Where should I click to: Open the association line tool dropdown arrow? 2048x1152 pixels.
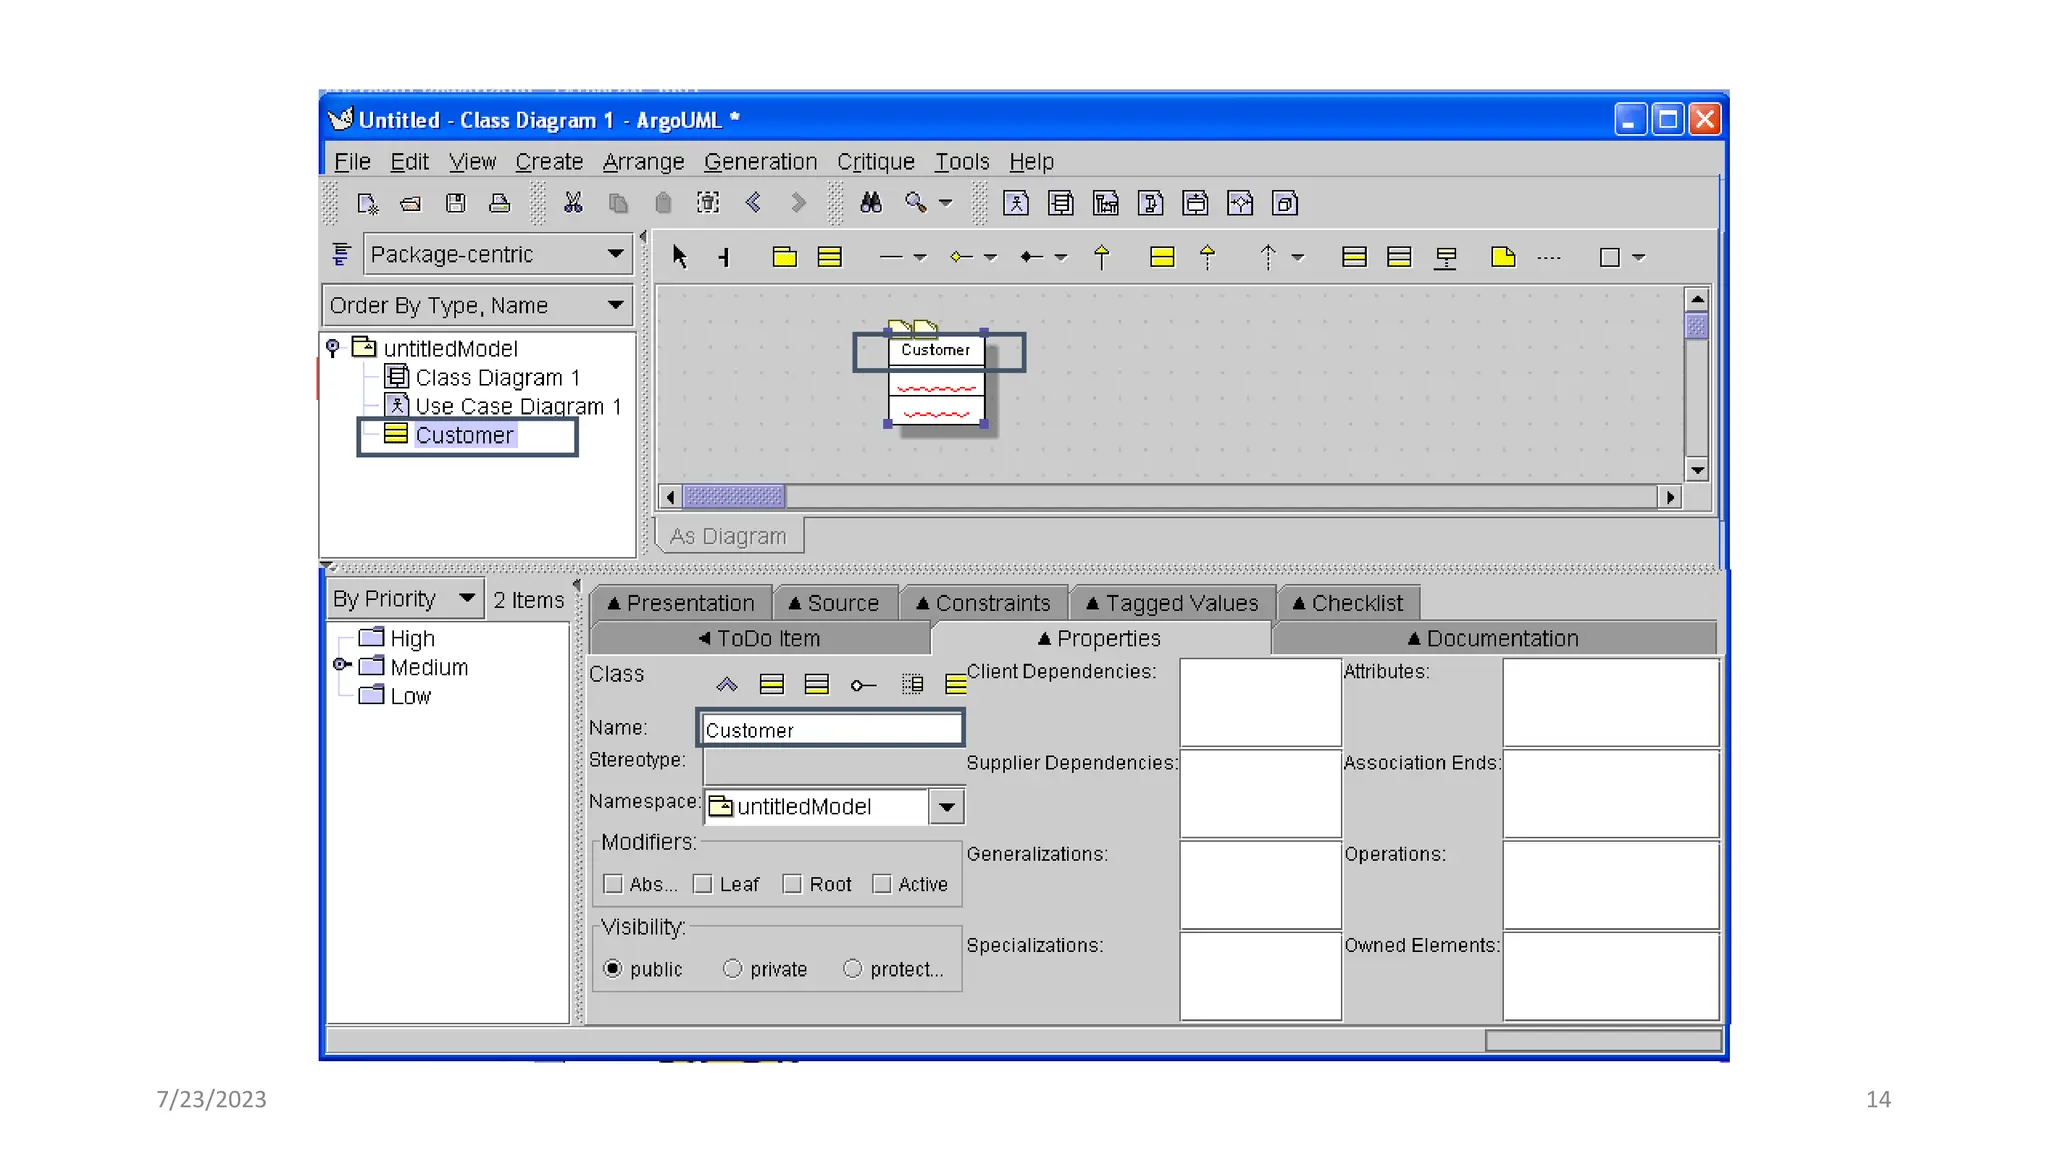tap(920, 257)
